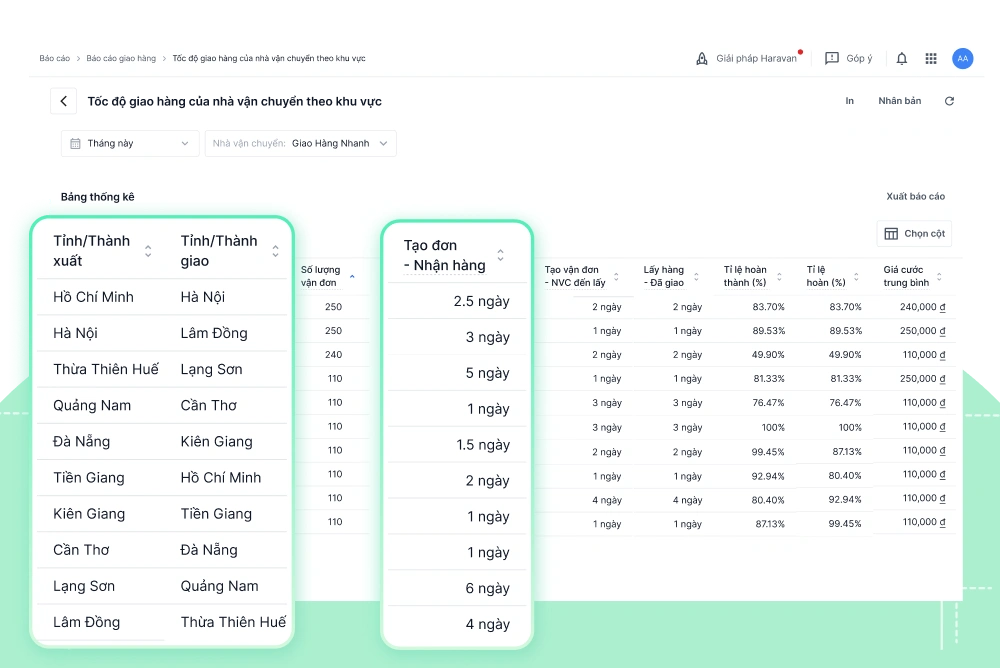The height and width of the screenshot is (668, 1000).
Task: Select Lạng Sơn in Tỉnh/Thành giao column
Action: (x=211, y=369)
